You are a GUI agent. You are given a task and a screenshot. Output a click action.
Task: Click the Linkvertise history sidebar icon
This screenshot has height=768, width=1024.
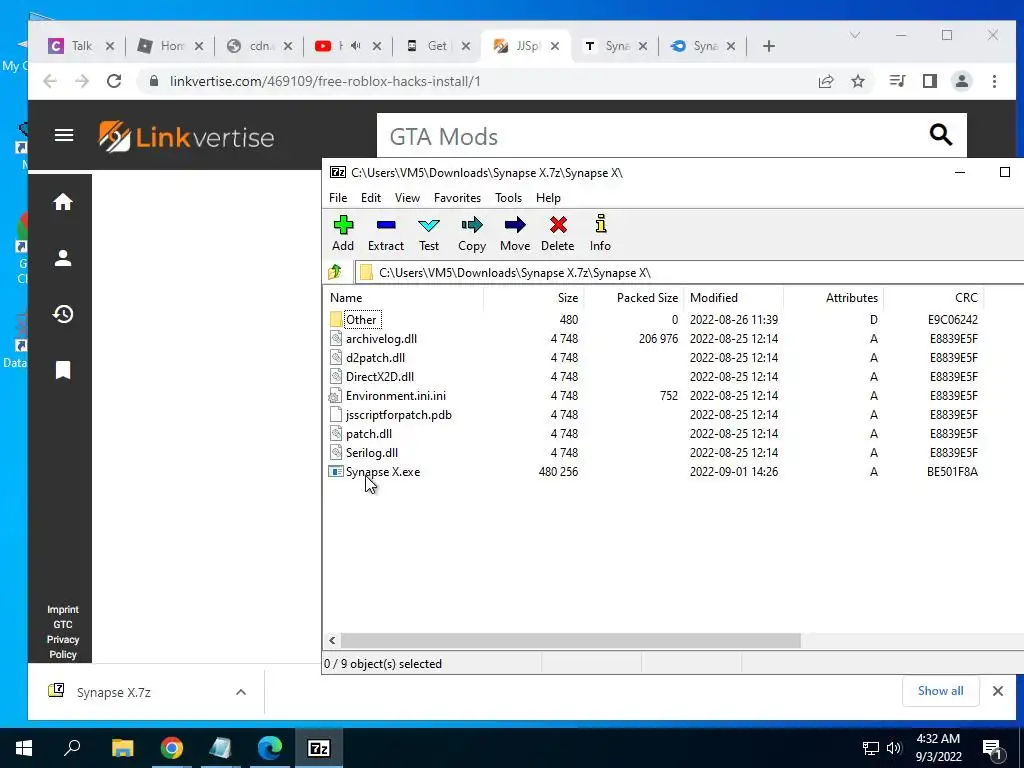tap(63, 314)
